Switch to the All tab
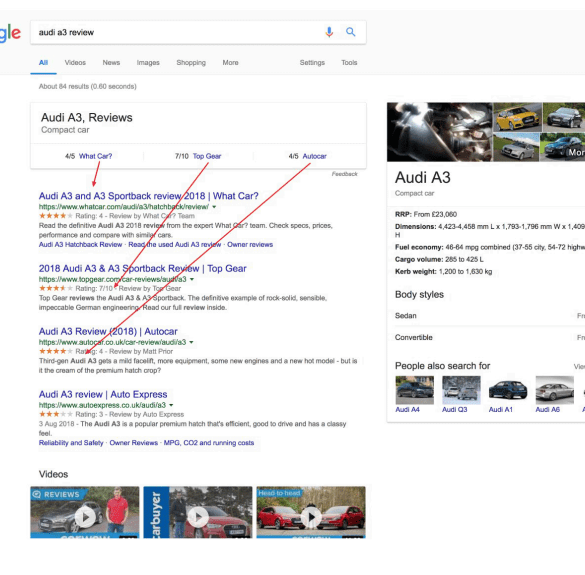Image resolution: width=585 pixels, height=575 pixels. 43,62
